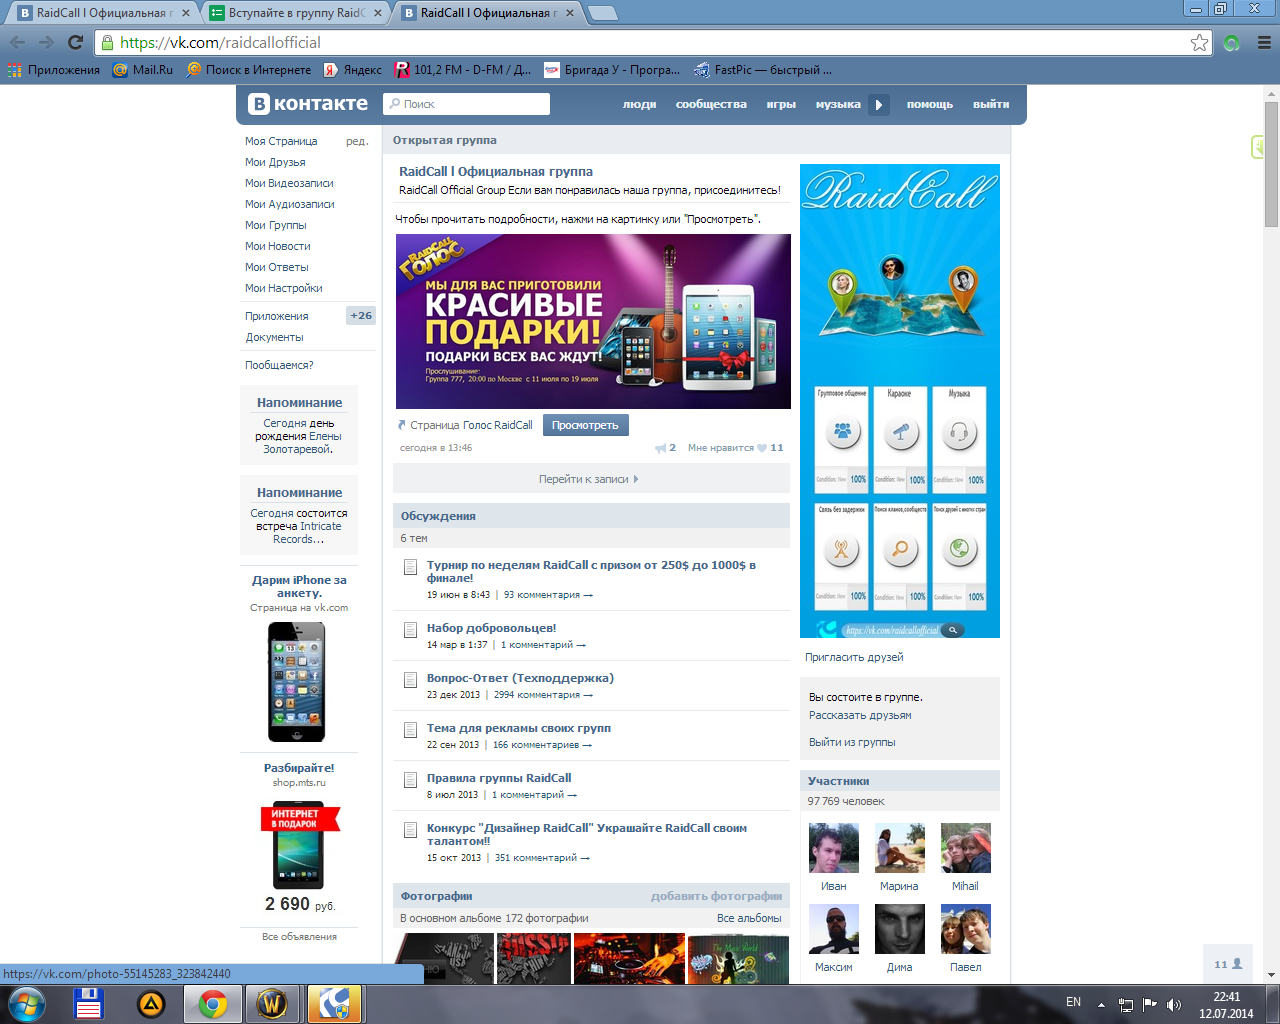Click the 11 online friends counter

click(1228, 964)
